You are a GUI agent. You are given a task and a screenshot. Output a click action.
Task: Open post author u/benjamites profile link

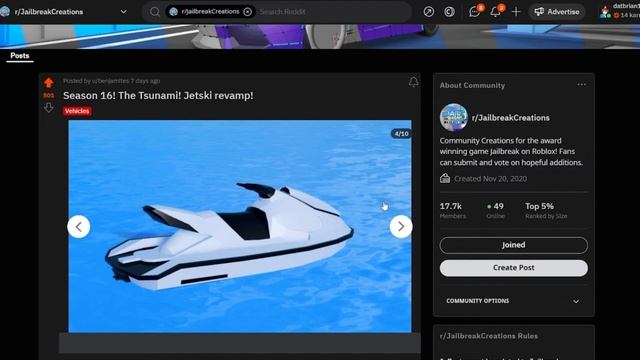(x=110, y=81)
